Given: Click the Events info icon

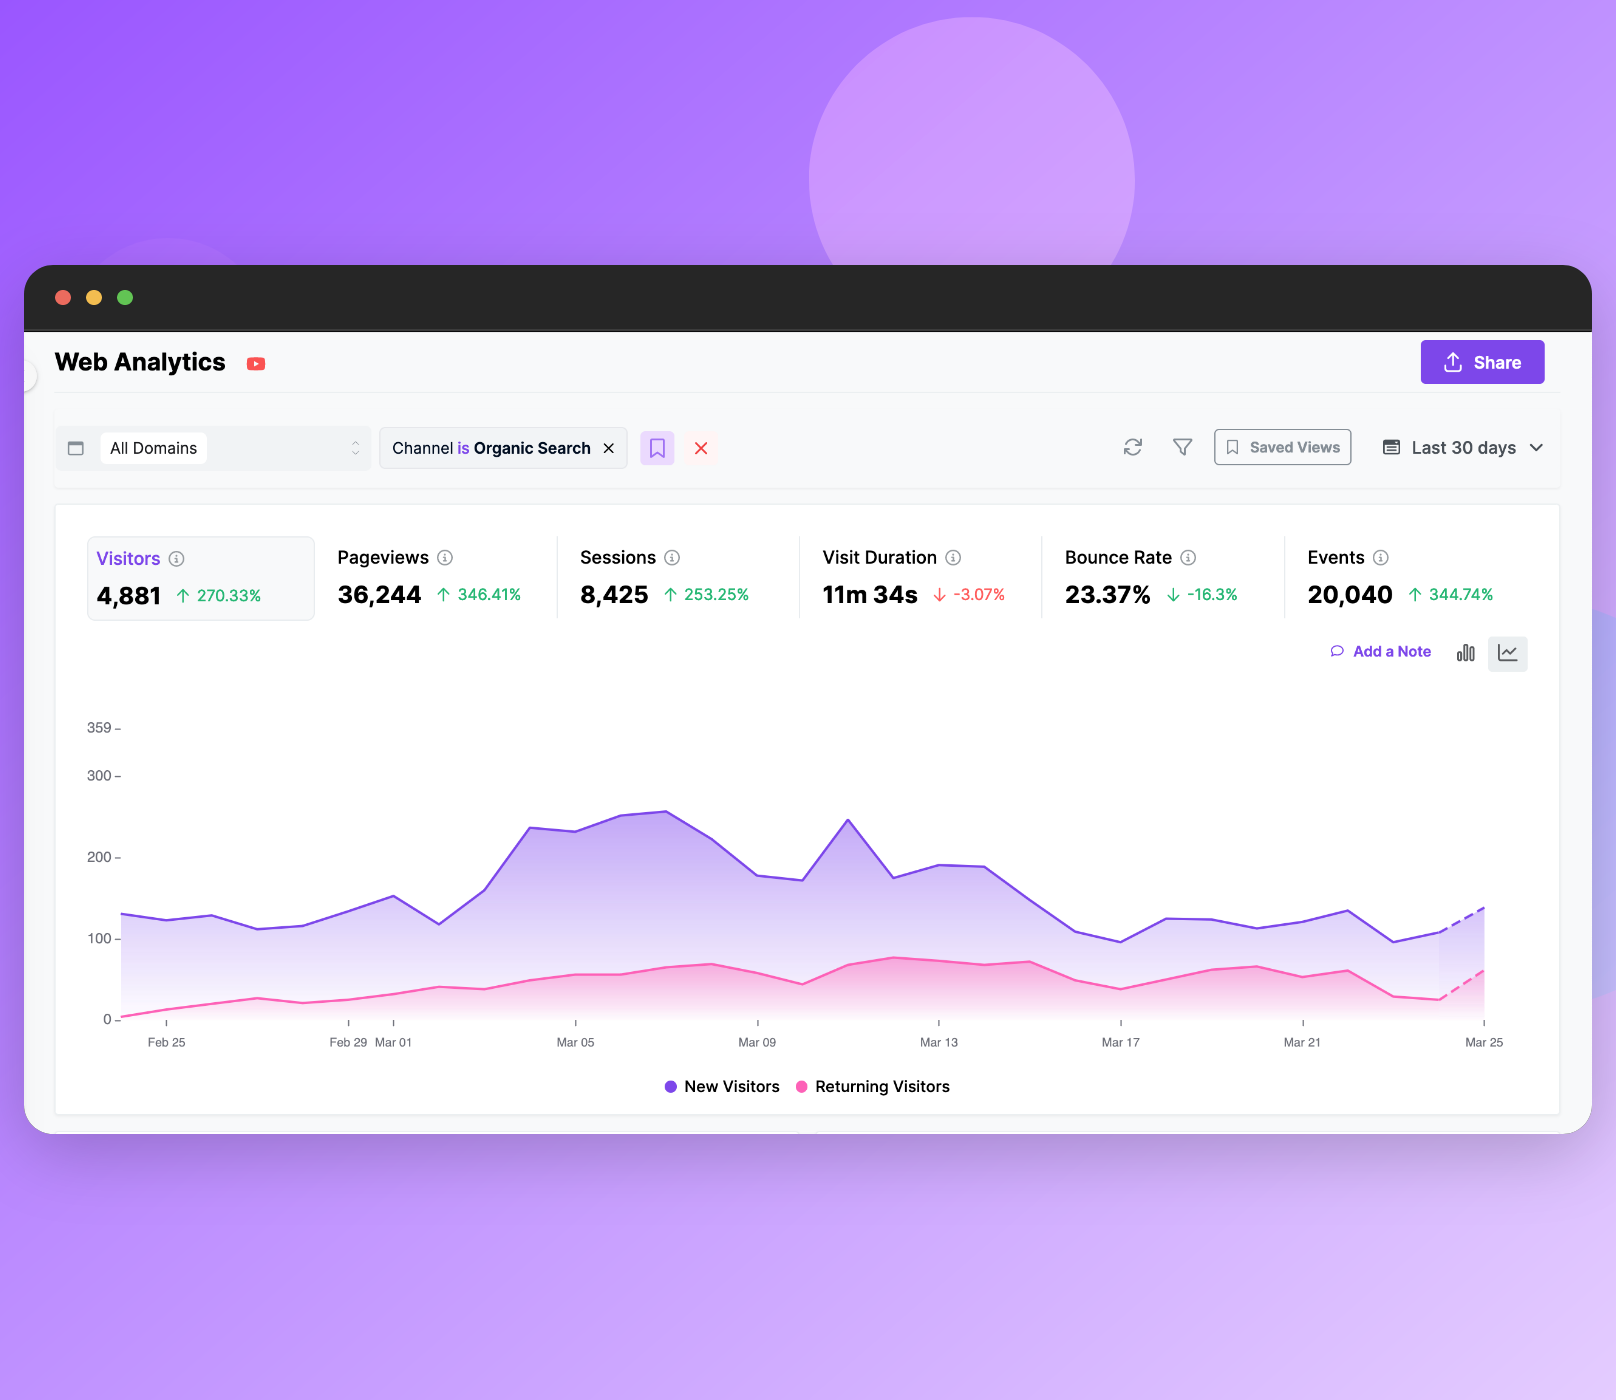Looking at the screenshot, I should [1381, 558].
